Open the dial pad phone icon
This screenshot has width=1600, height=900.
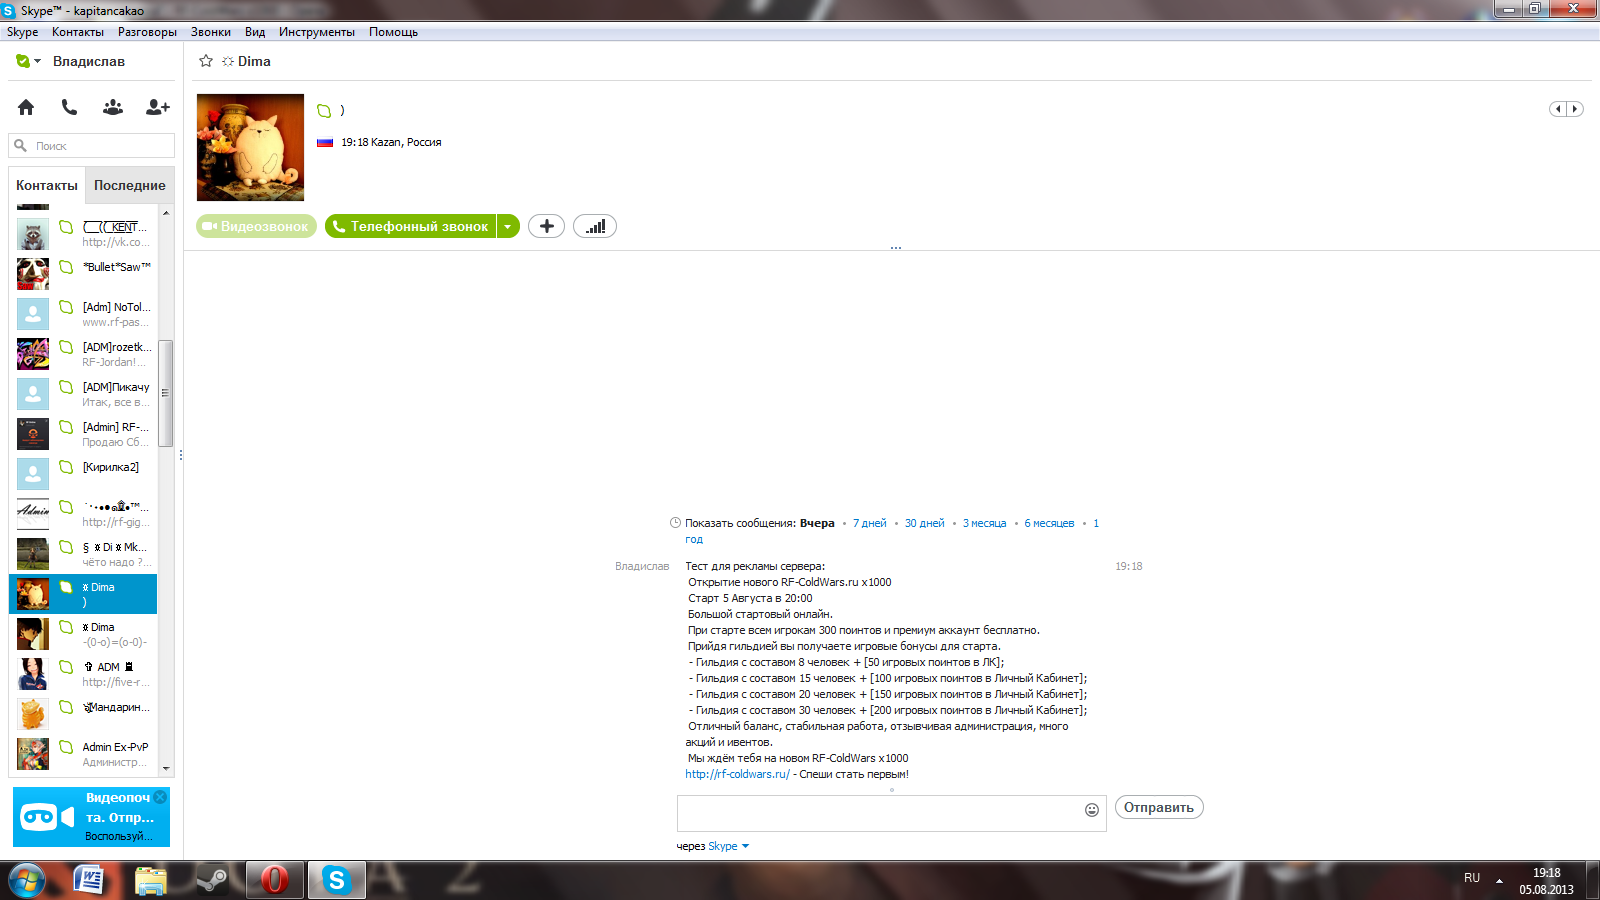pos(69,107)
